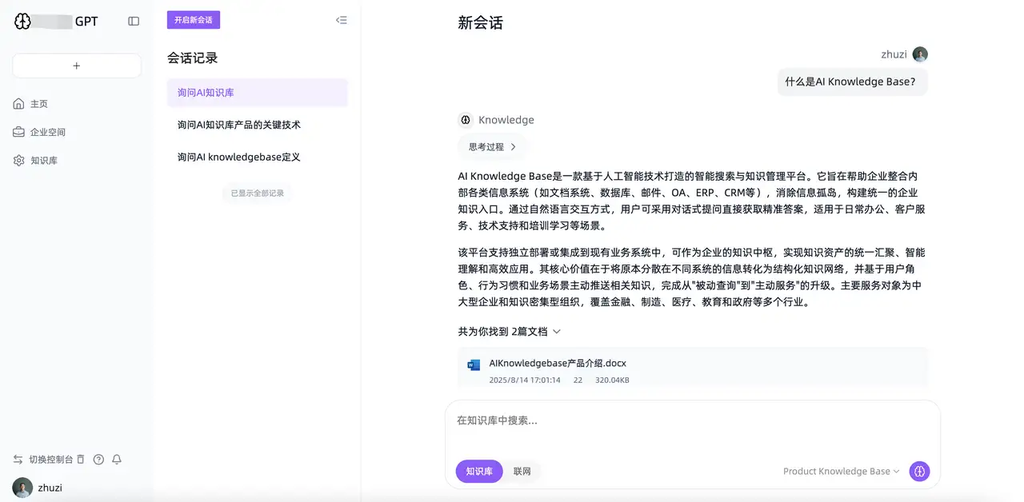Click the 新会话 title
1024x502 pixels.
[x=481, y=23]
